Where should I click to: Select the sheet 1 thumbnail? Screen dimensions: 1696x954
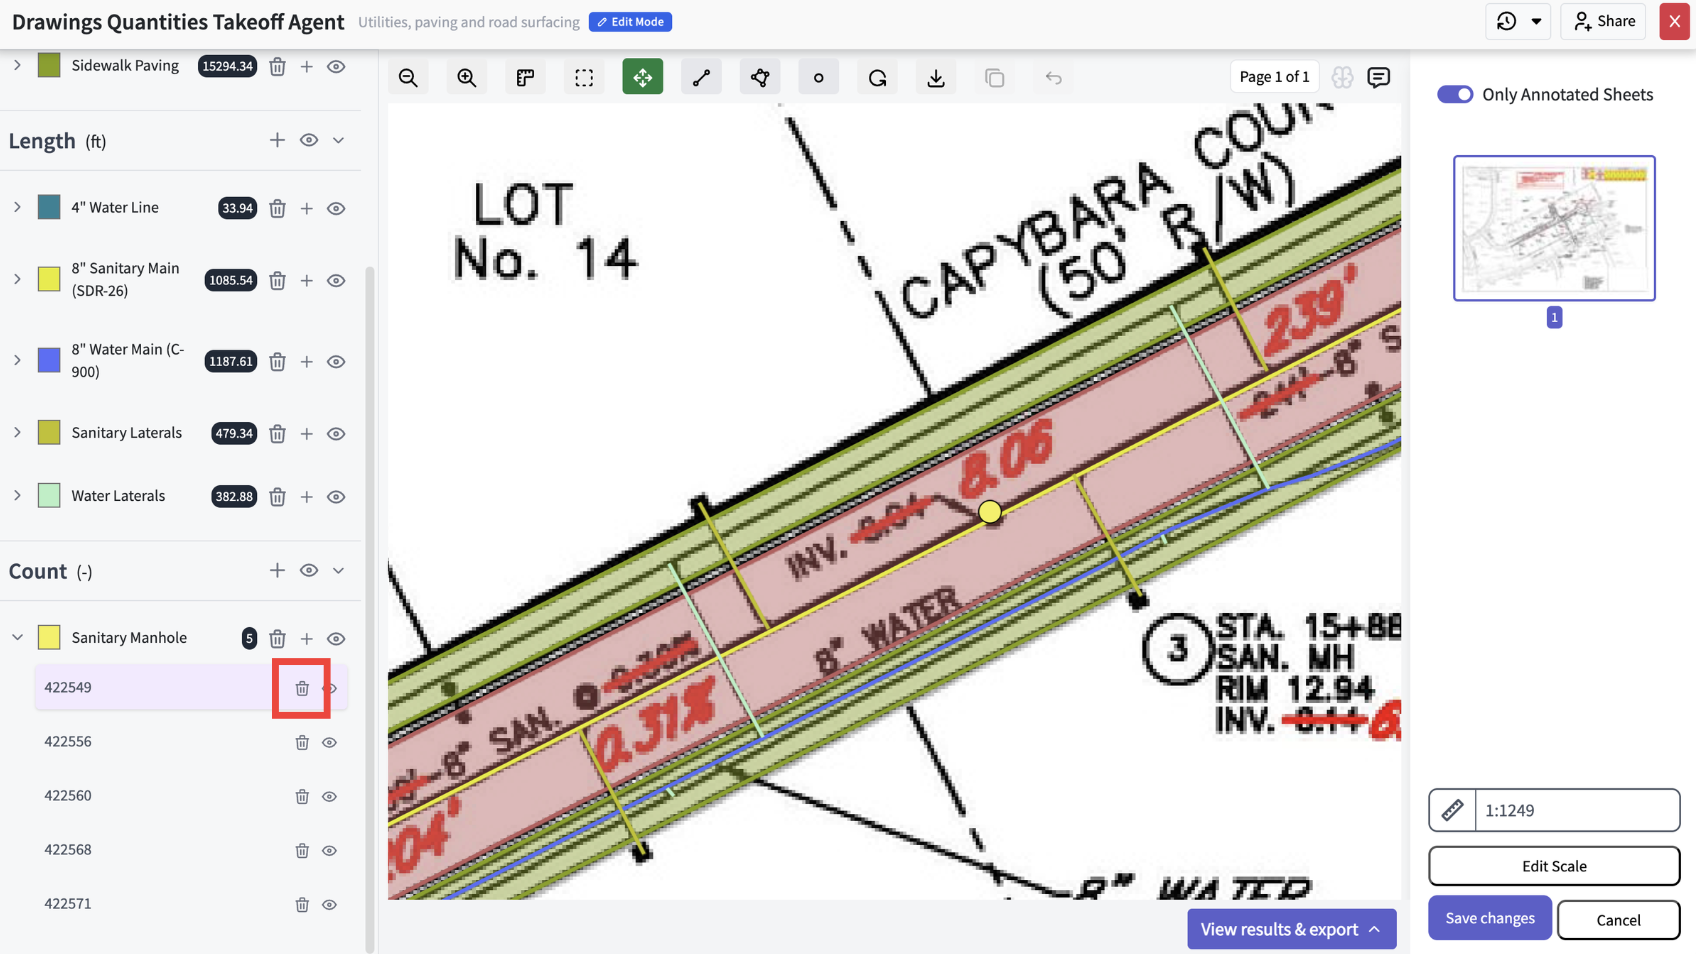(x=1554, y=228)
